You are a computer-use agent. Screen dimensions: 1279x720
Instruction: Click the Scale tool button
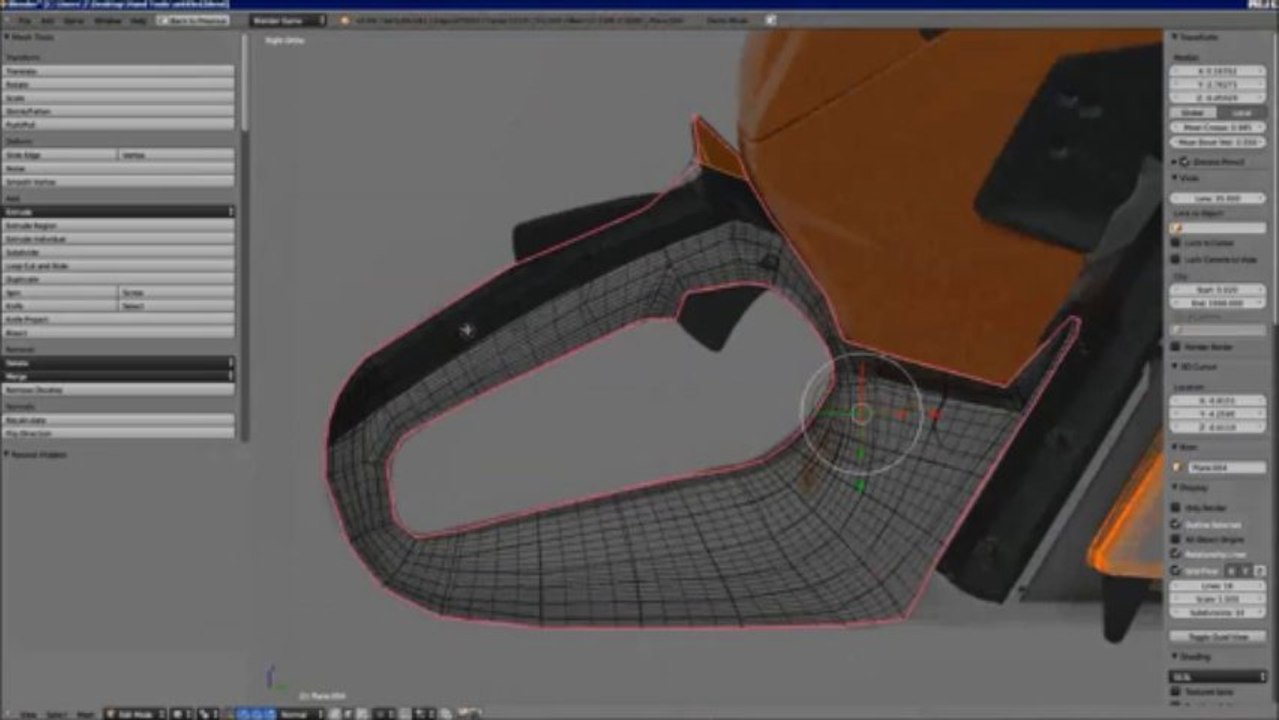pyautogui.click(x=119, y=98)
